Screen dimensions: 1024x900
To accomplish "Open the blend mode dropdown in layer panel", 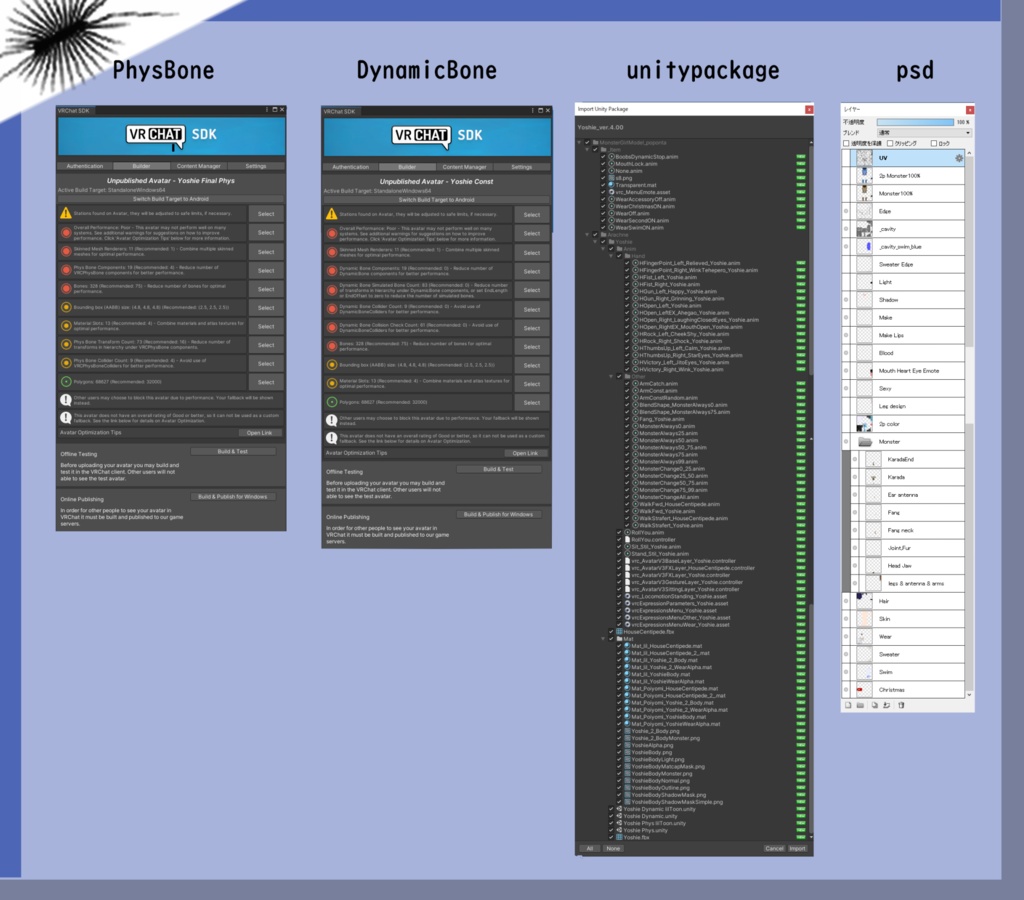I will click(923, 133).
